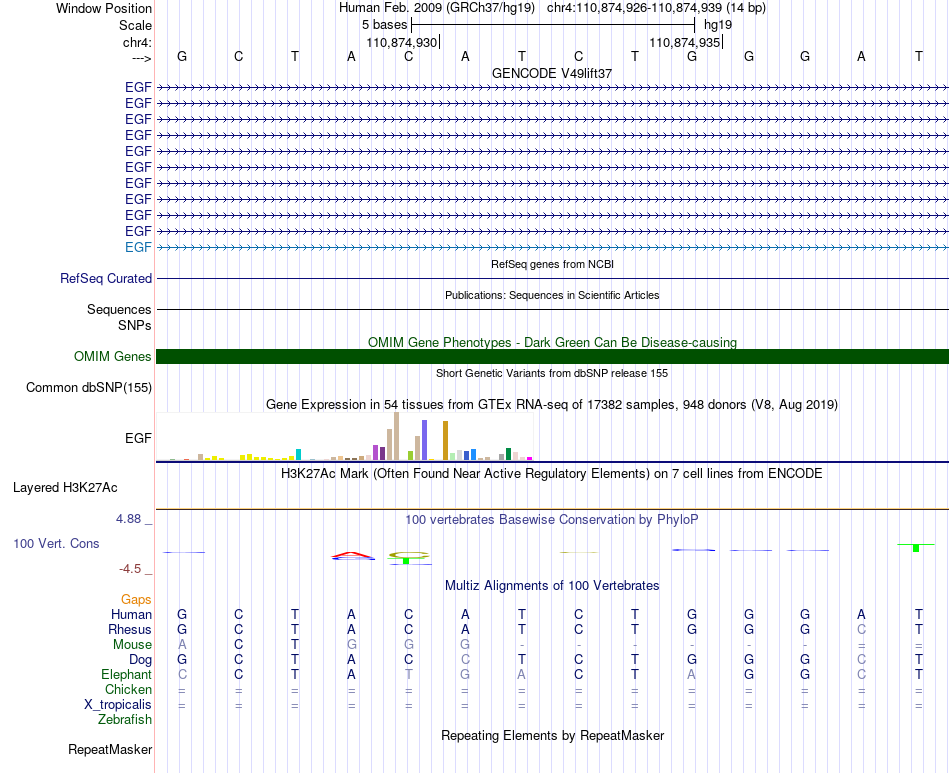Open 100 vertebrates Basewise Conservation by PhyloP title
The width and height of the screenshot is (950, 773).
(552, 520)
